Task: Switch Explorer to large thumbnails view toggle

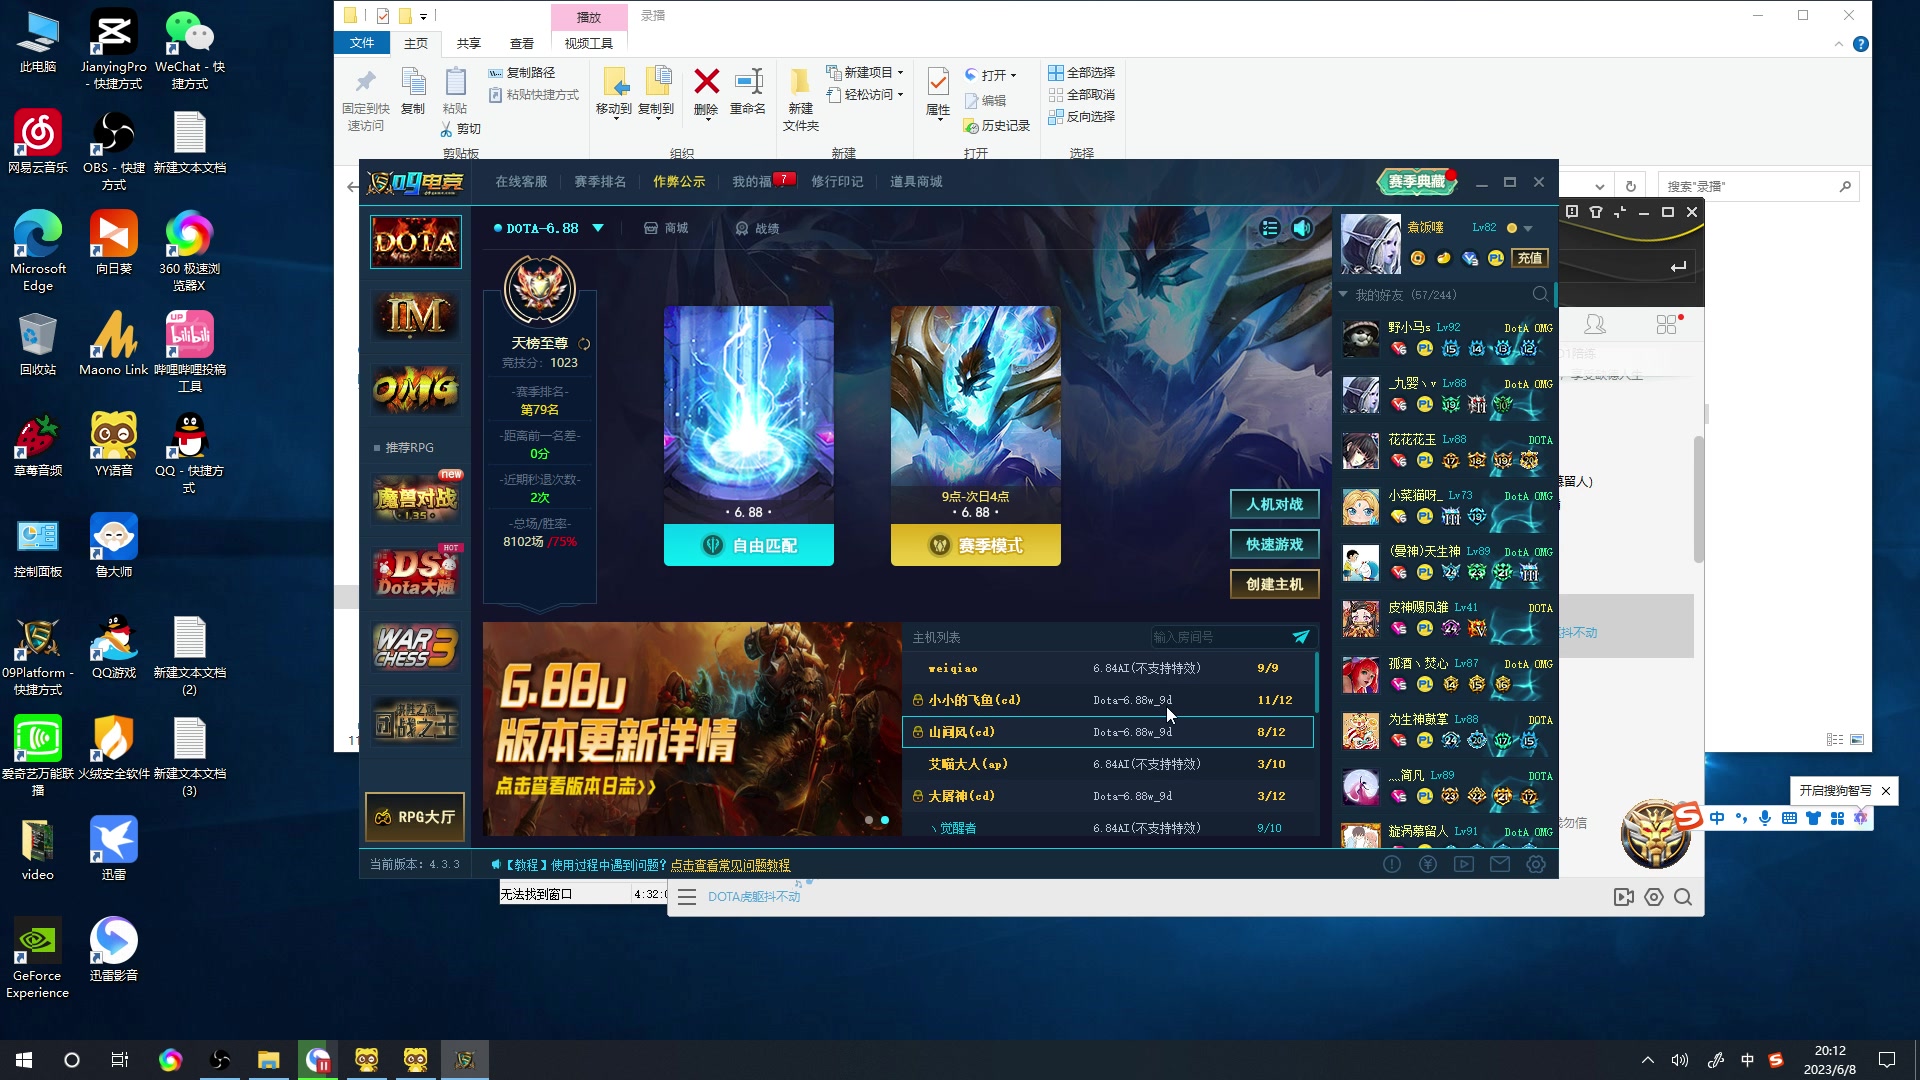Action: [1857, 740]
